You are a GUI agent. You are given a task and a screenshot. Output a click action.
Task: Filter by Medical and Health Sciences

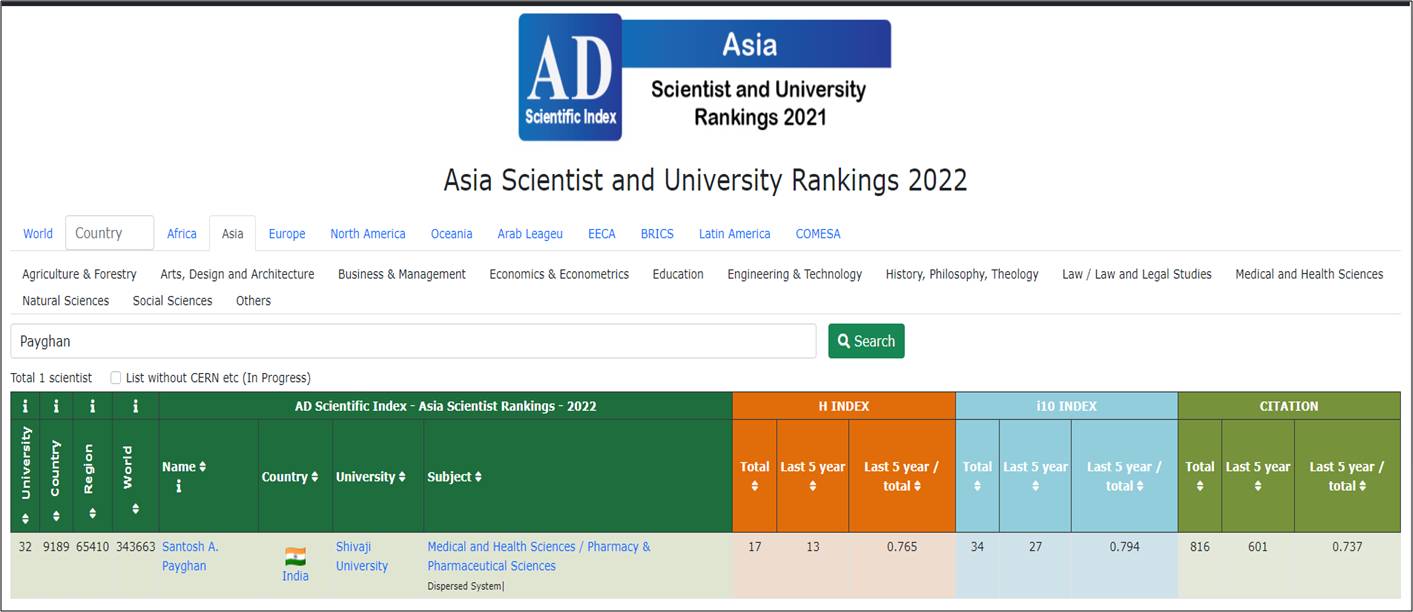(1308, 274)
